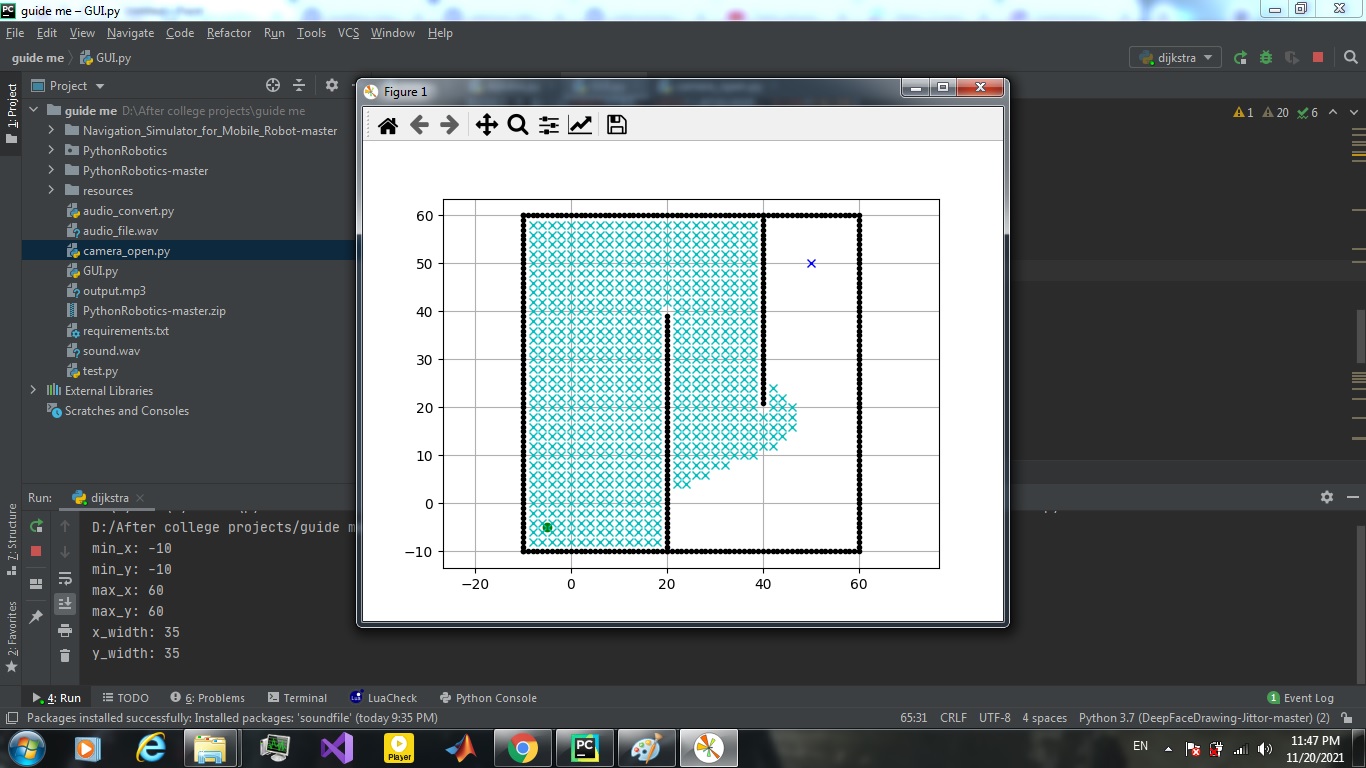Open the File menu

click(x=14, y=33)
